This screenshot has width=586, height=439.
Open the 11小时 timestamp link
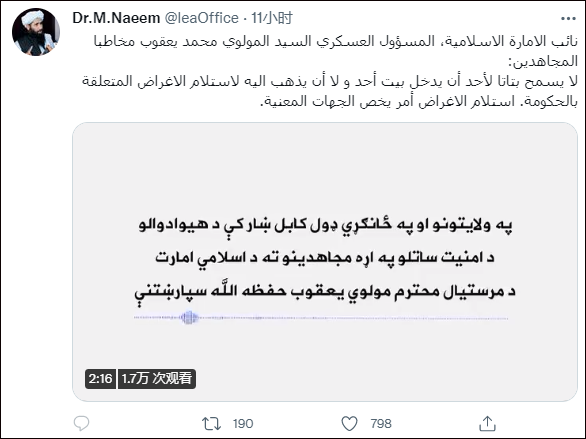coord(272,18)
